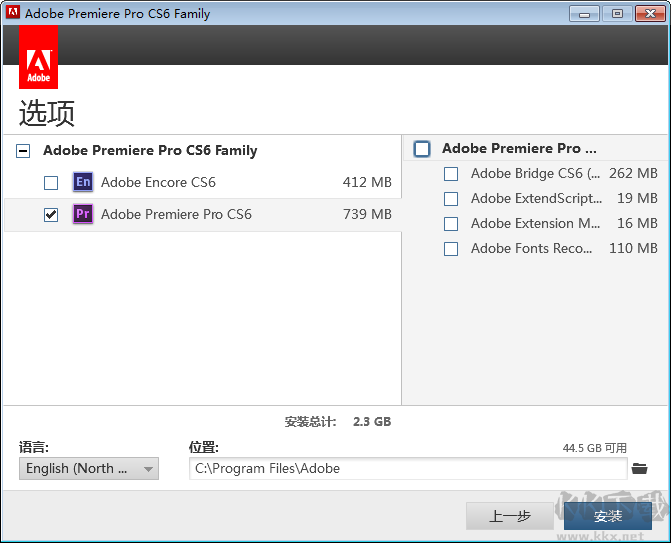The image size is (671, 543).
Task: Open the language dropdown showing English
Action: point(89,468)
